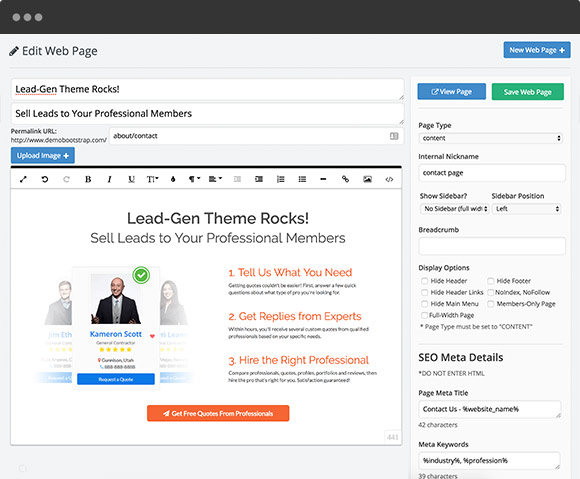Edit the page title Lead-Gen Theme Rocks! field
Viewport: 580px width, 479px height.
[207, 89]
